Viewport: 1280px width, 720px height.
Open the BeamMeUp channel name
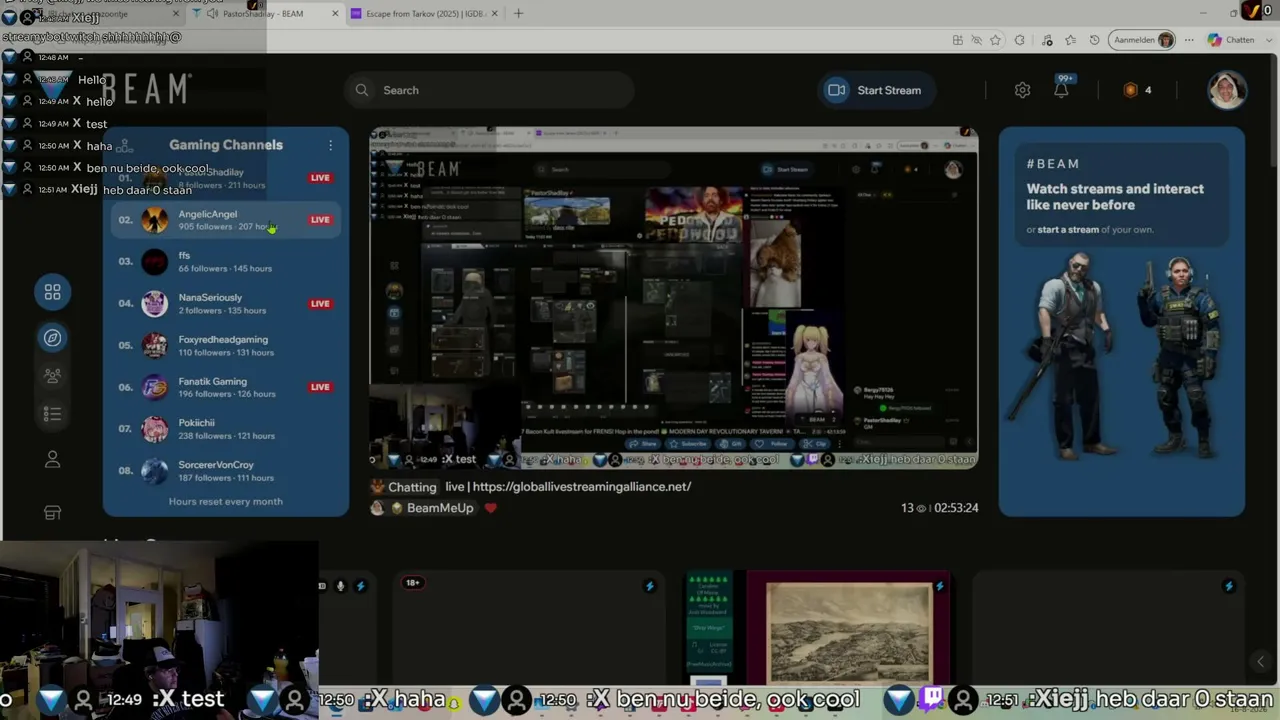point(440,508)
